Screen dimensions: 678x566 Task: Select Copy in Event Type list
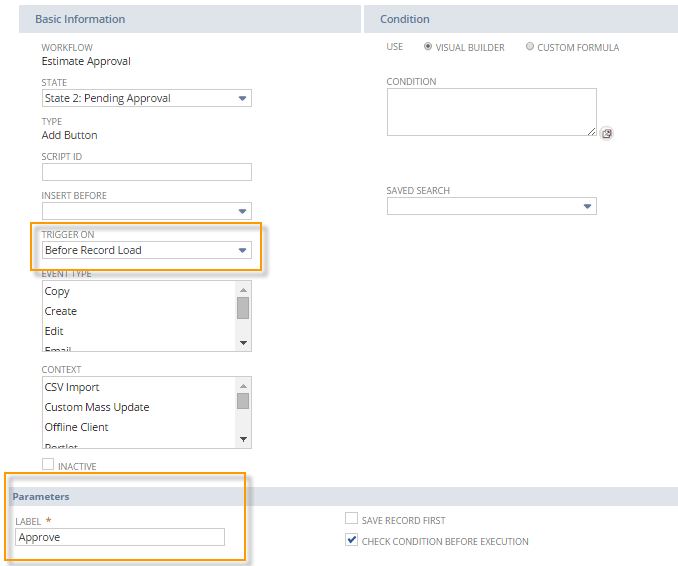point(138,291)
